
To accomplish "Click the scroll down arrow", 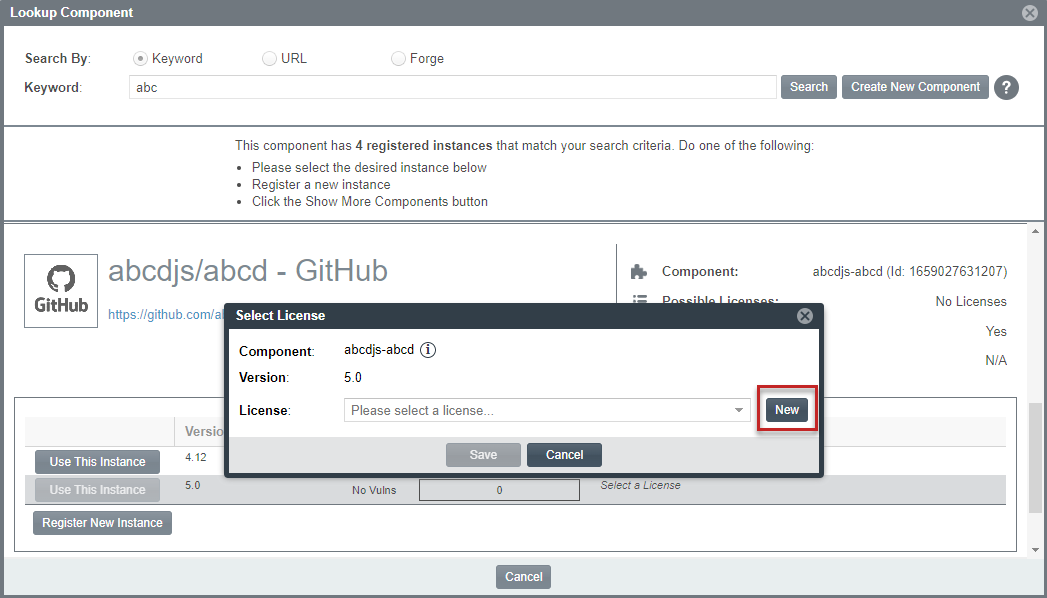I will pos(1035,549).
